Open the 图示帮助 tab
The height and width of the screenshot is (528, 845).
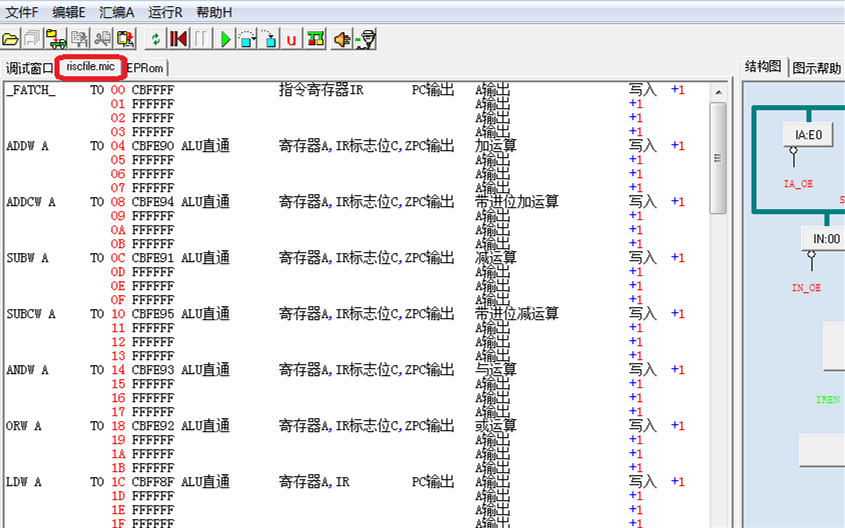(816, 68)
